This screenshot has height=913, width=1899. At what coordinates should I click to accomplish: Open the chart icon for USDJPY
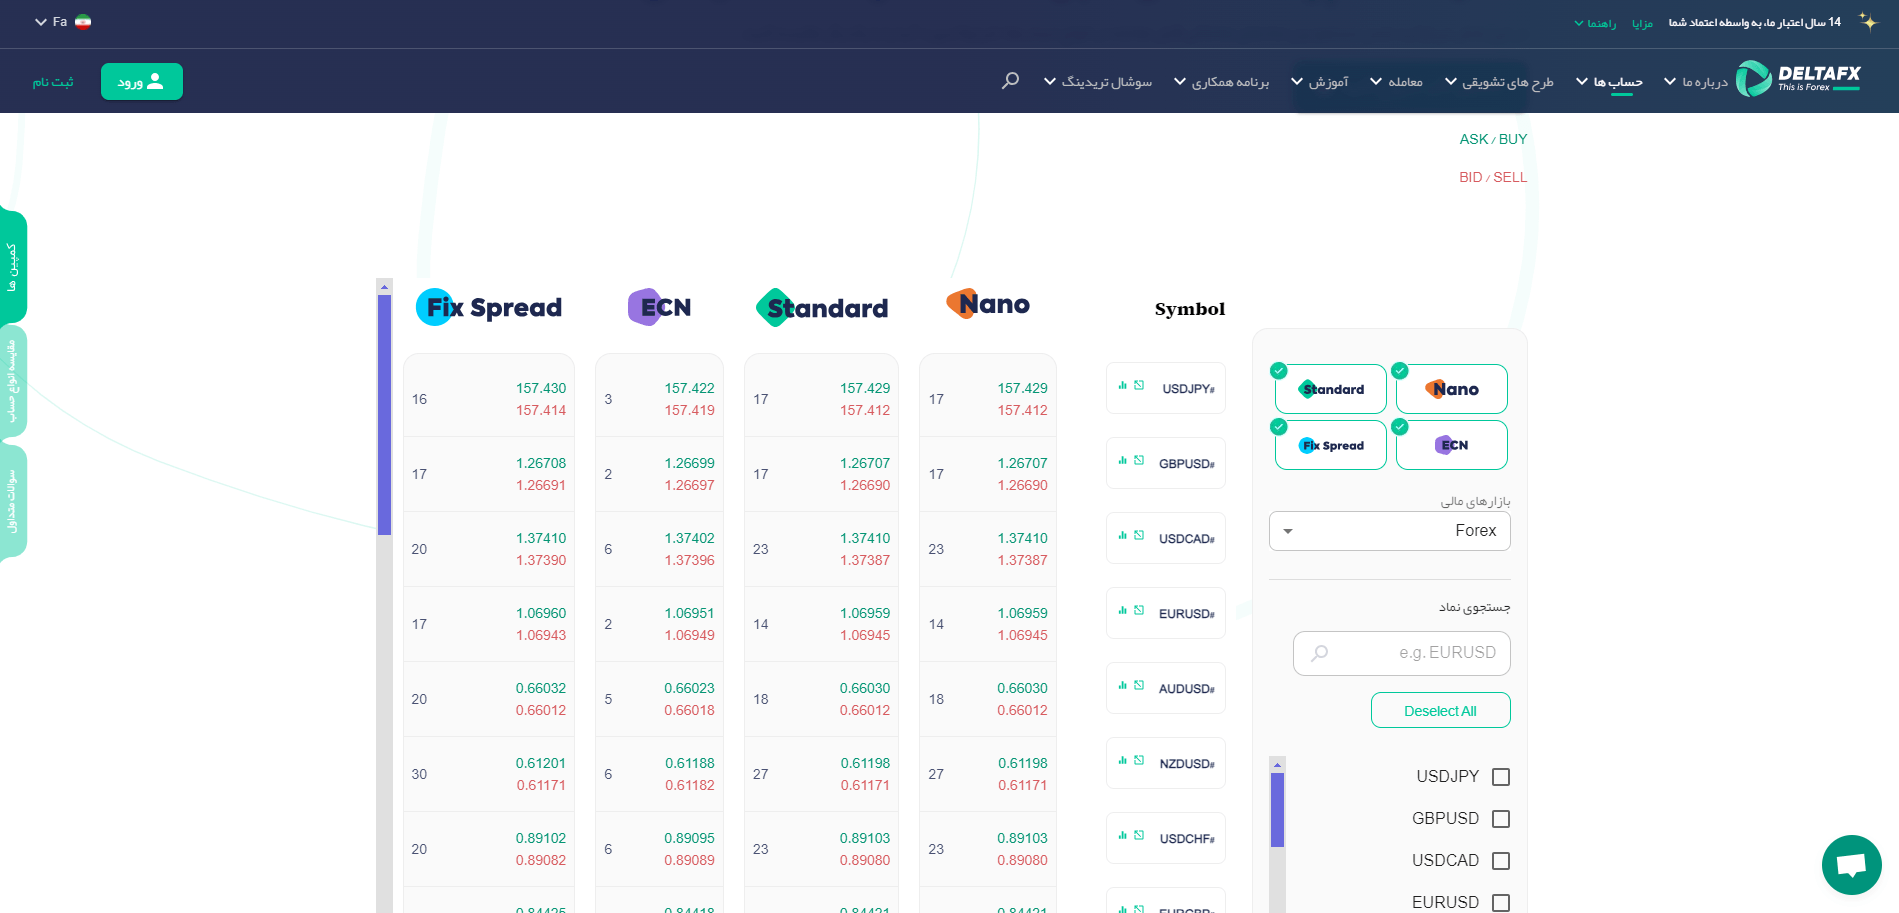point(1123,385)
